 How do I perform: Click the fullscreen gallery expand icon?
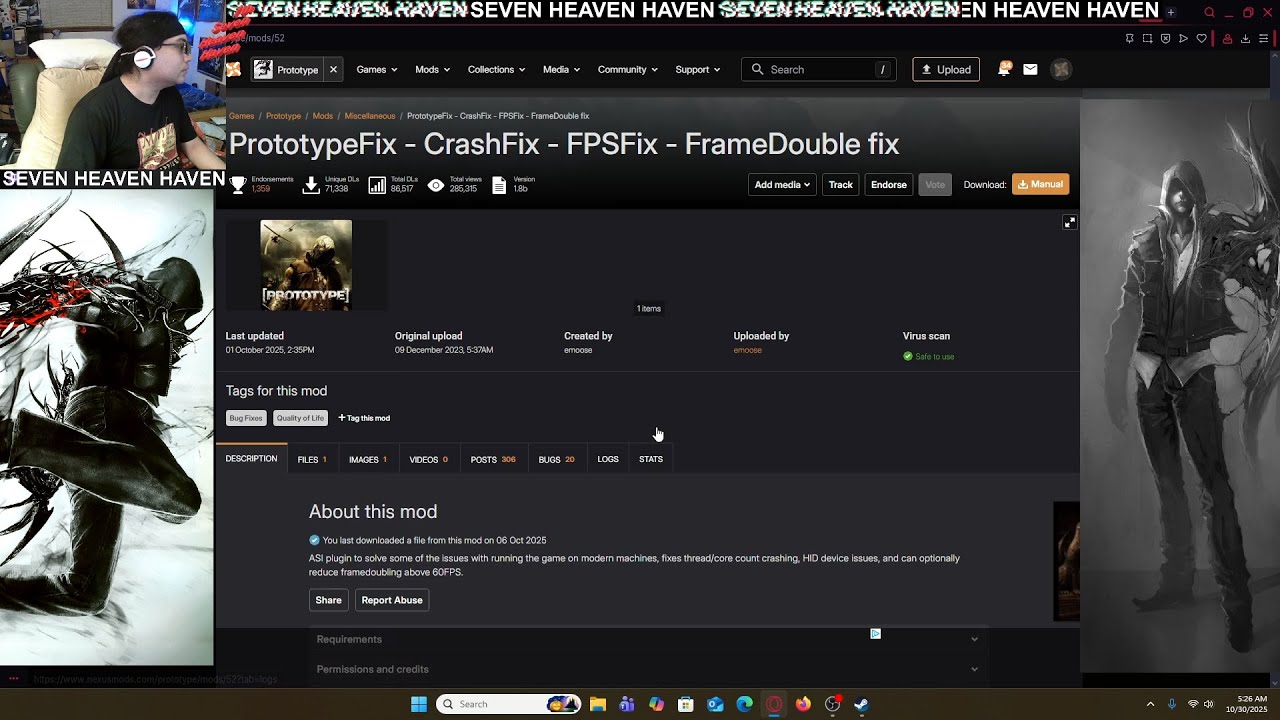click(1069, 222)
